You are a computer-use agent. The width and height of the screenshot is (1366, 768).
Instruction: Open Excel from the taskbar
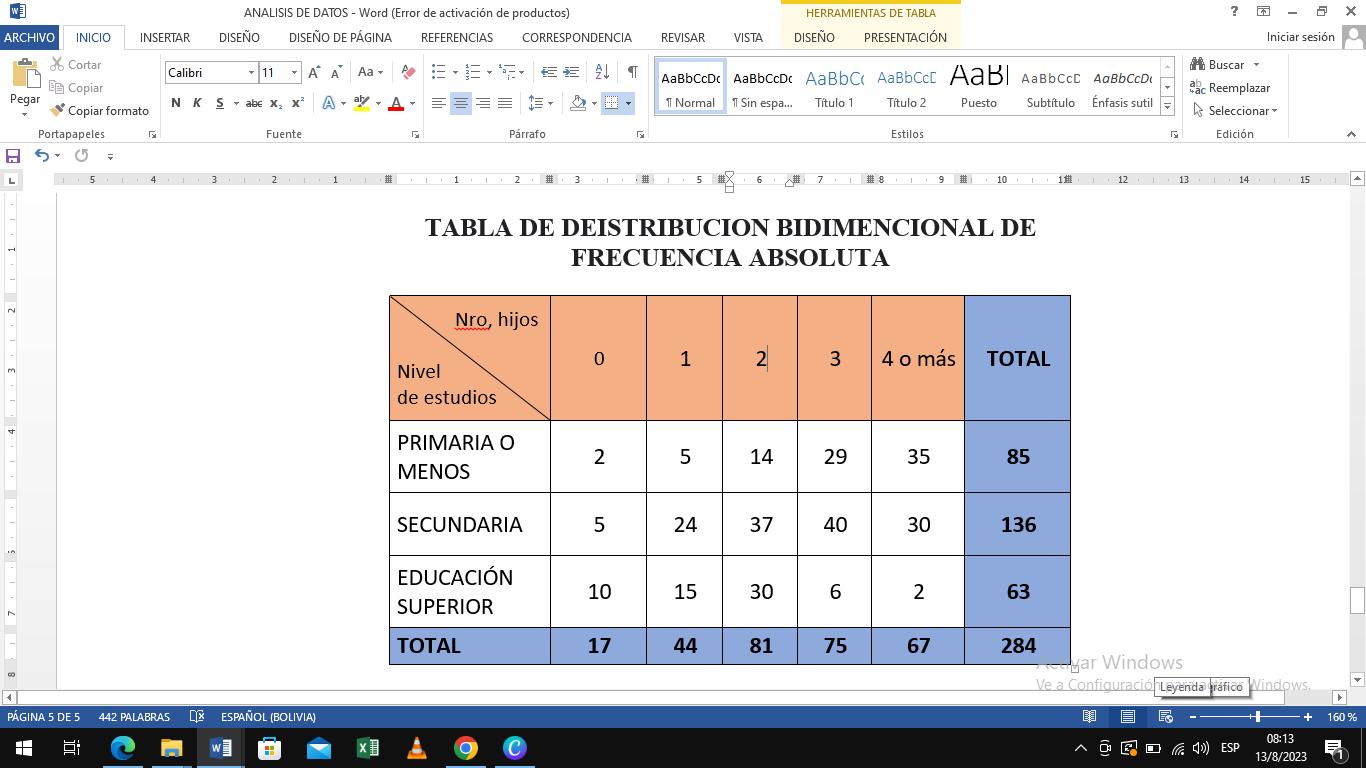(368, 748)
